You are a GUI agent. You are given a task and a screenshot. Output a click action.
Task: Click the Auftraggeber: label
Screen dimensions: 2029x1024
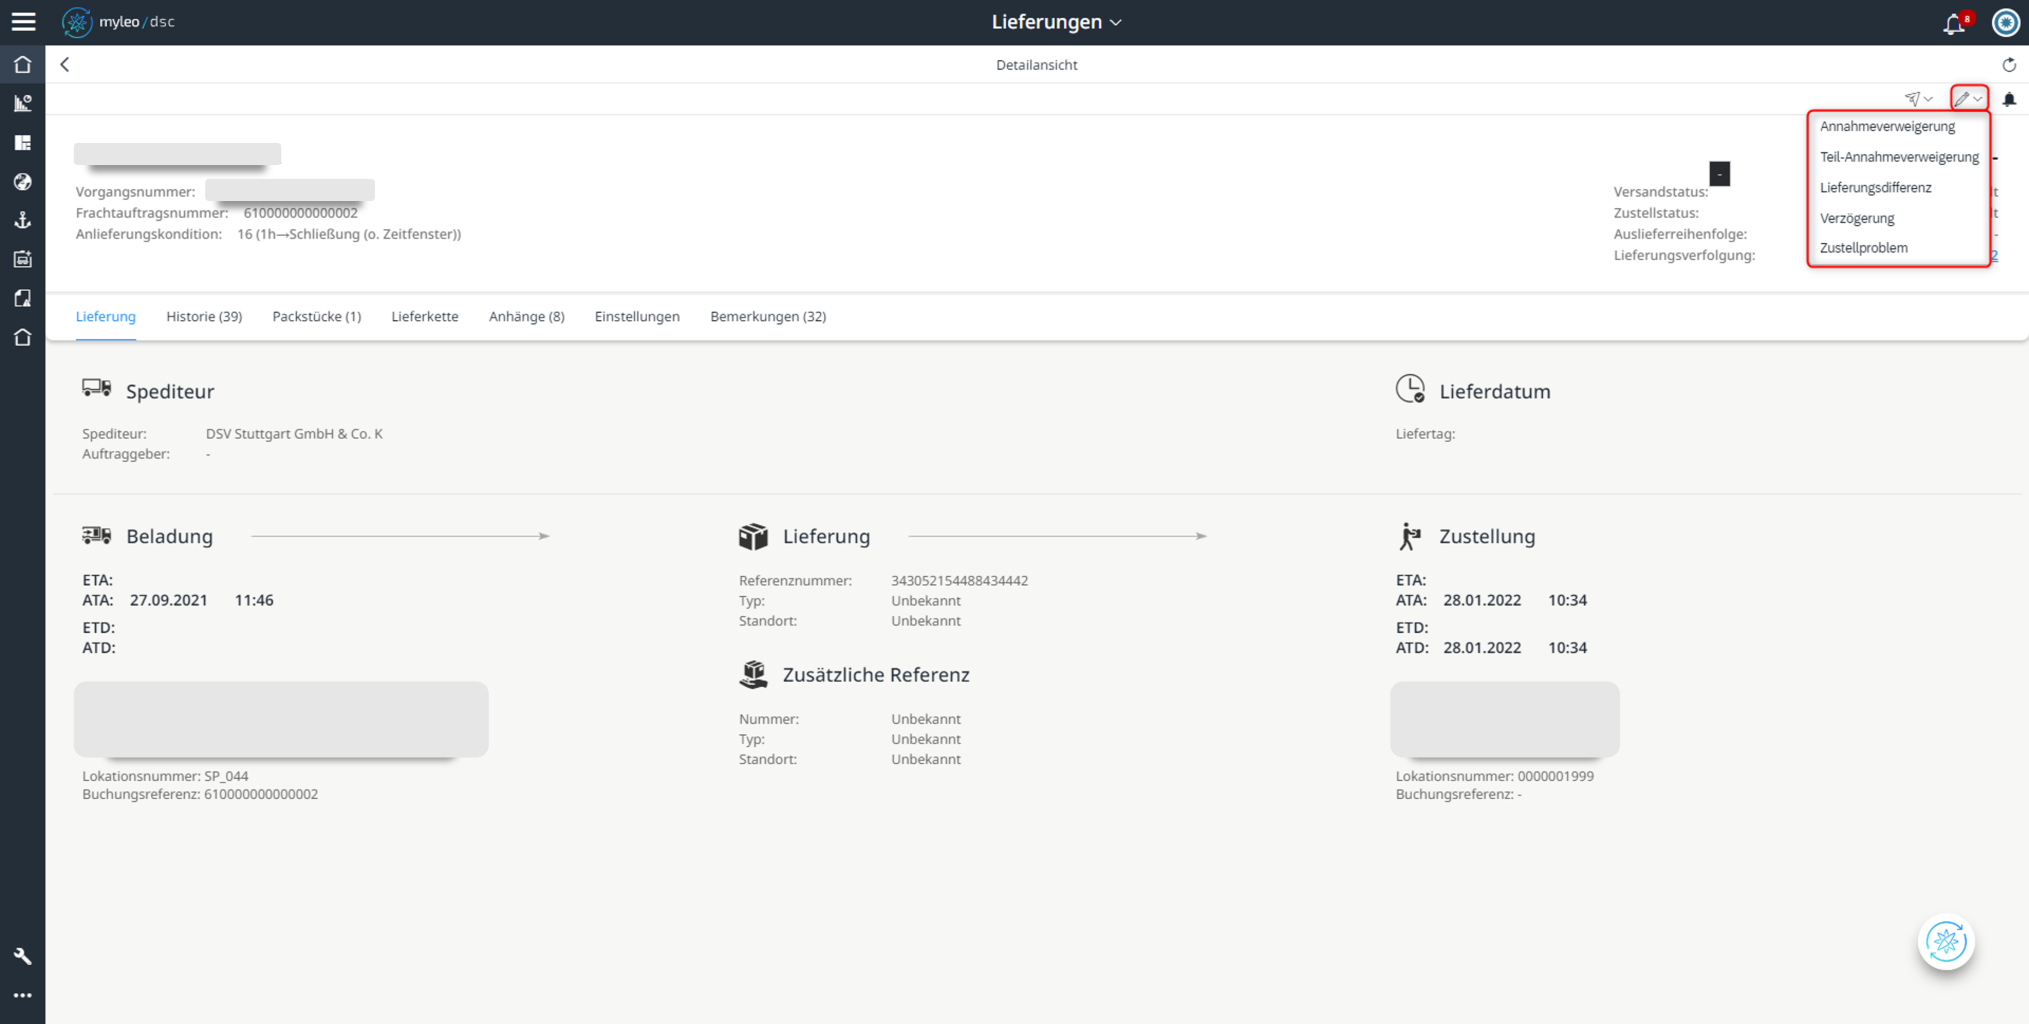tap(126, 454)
